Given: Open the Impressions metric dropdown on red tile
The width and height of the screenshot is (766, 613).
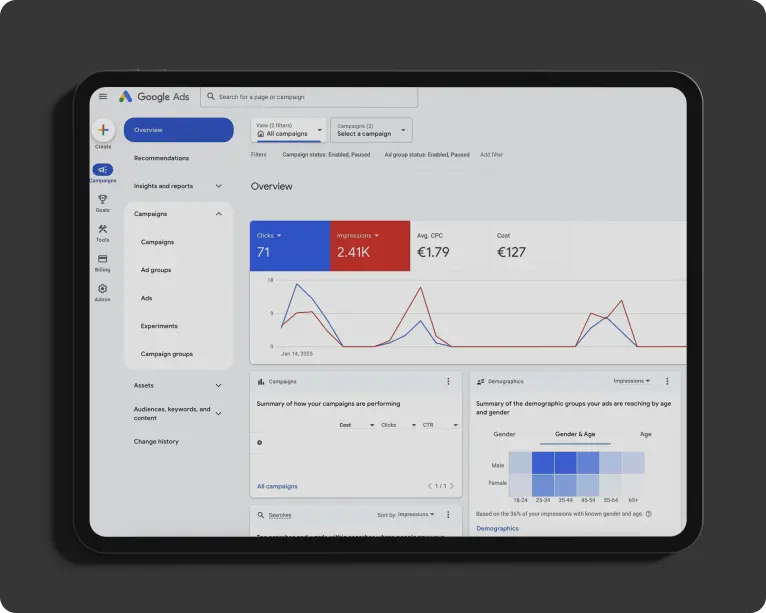Looking at the screenshot, I should (358, 235).
